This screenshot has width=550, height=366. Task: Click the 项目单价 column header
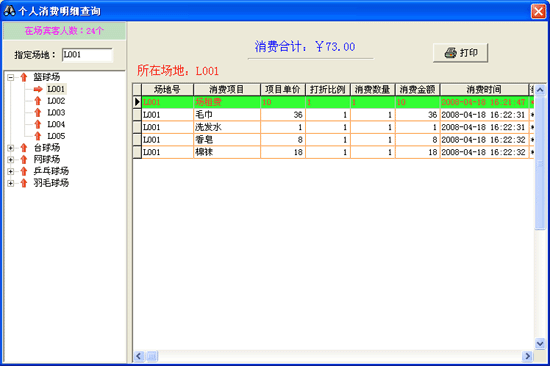coord(283,89)
